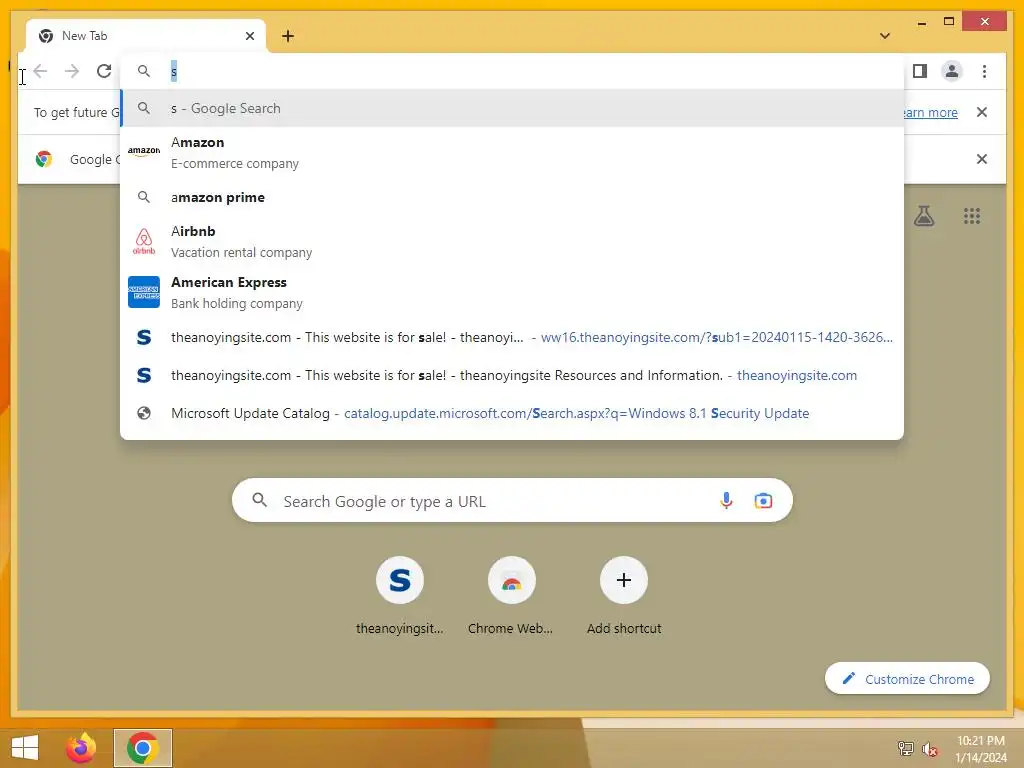Start voice search with the microphone icon
Screen dimensions: 1024x768
[726, 501]
